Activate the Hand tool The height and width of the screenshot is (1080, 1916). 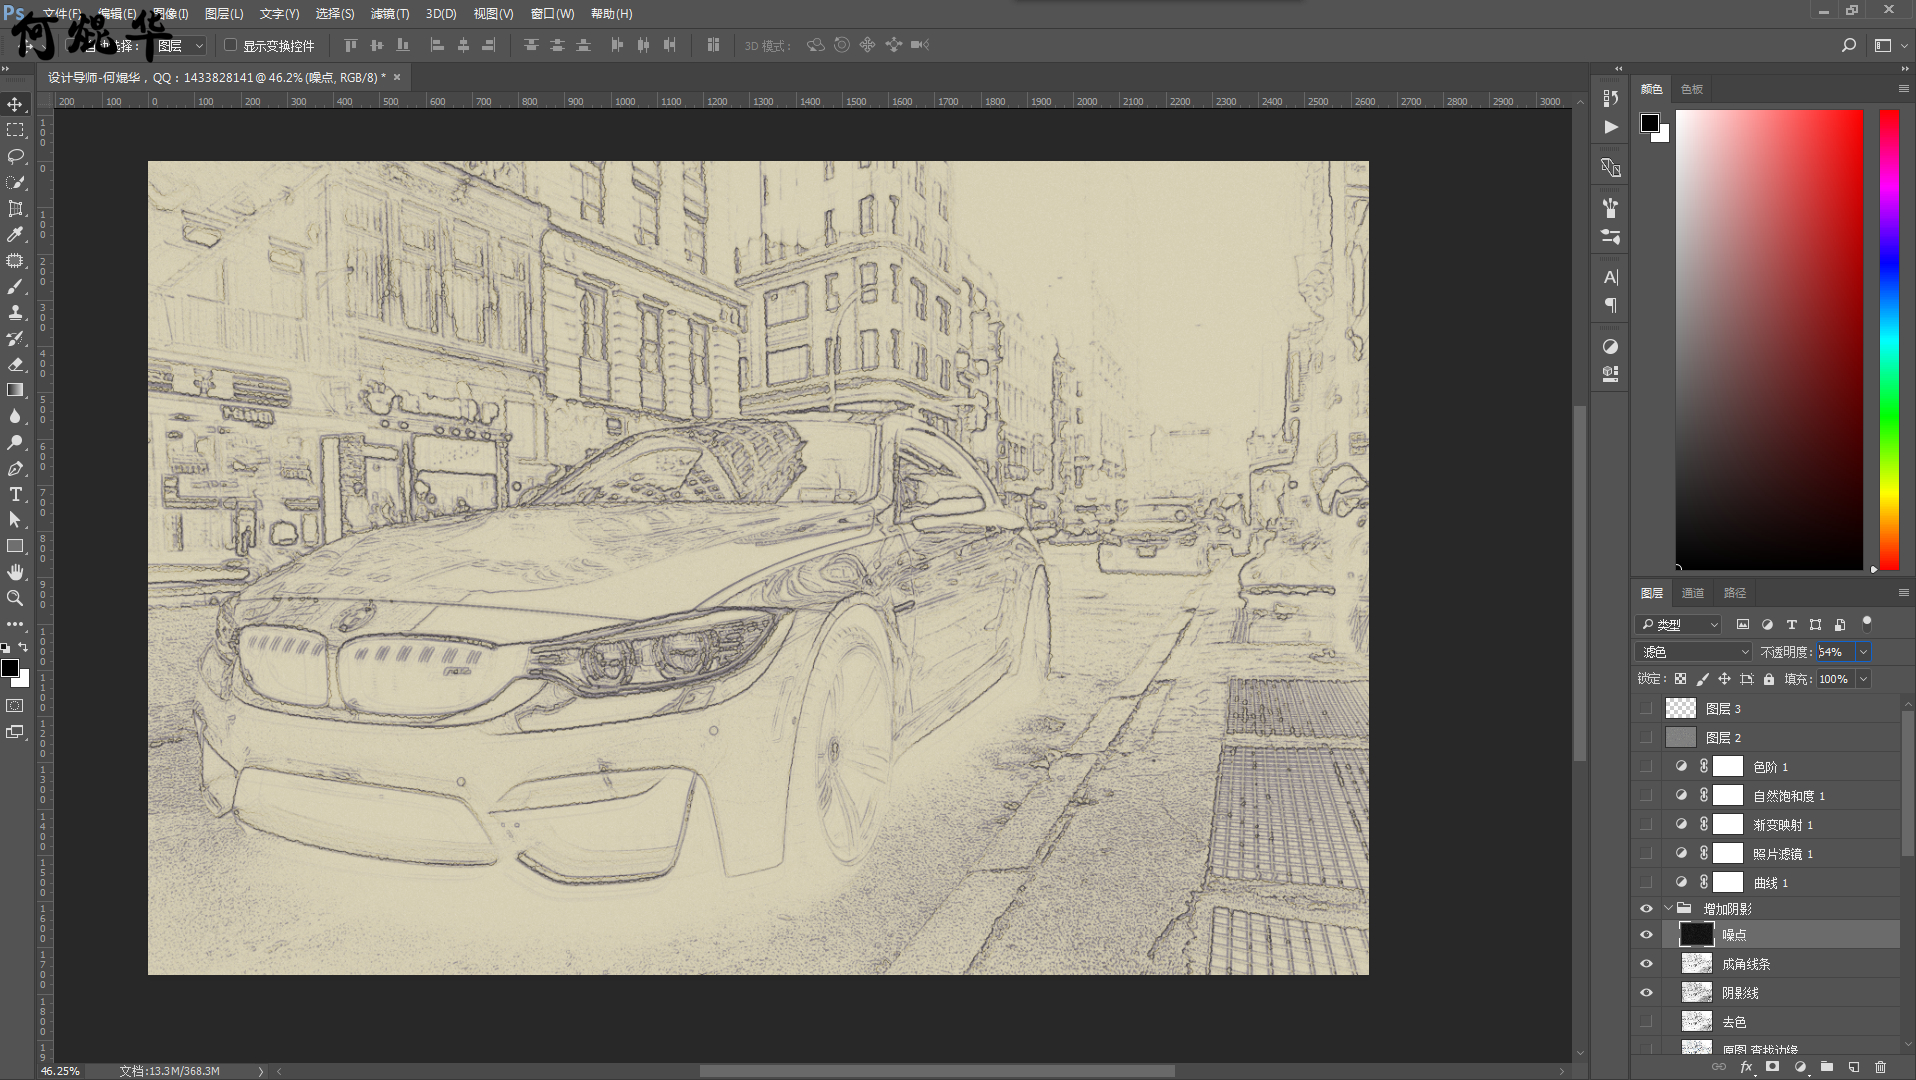pos(15,572)
